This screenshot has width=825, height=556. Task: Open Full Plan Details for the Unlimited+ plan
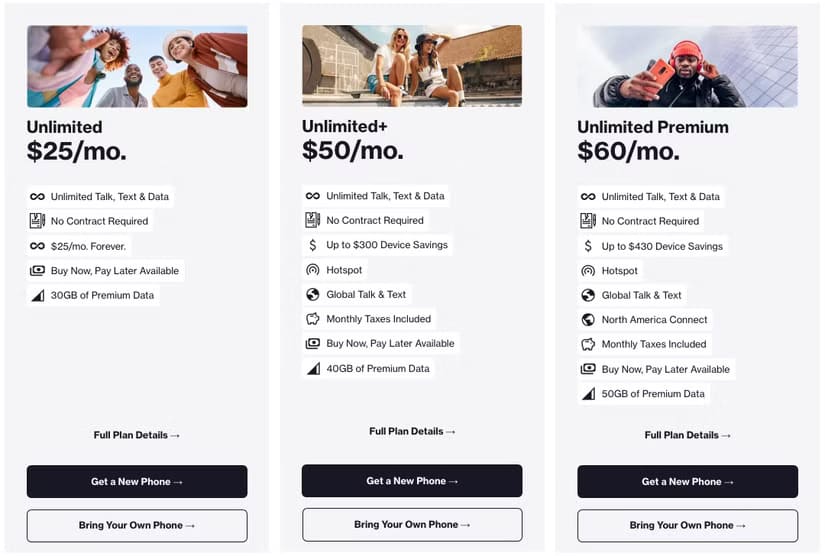pyautogui.click(x=412, y=431)
